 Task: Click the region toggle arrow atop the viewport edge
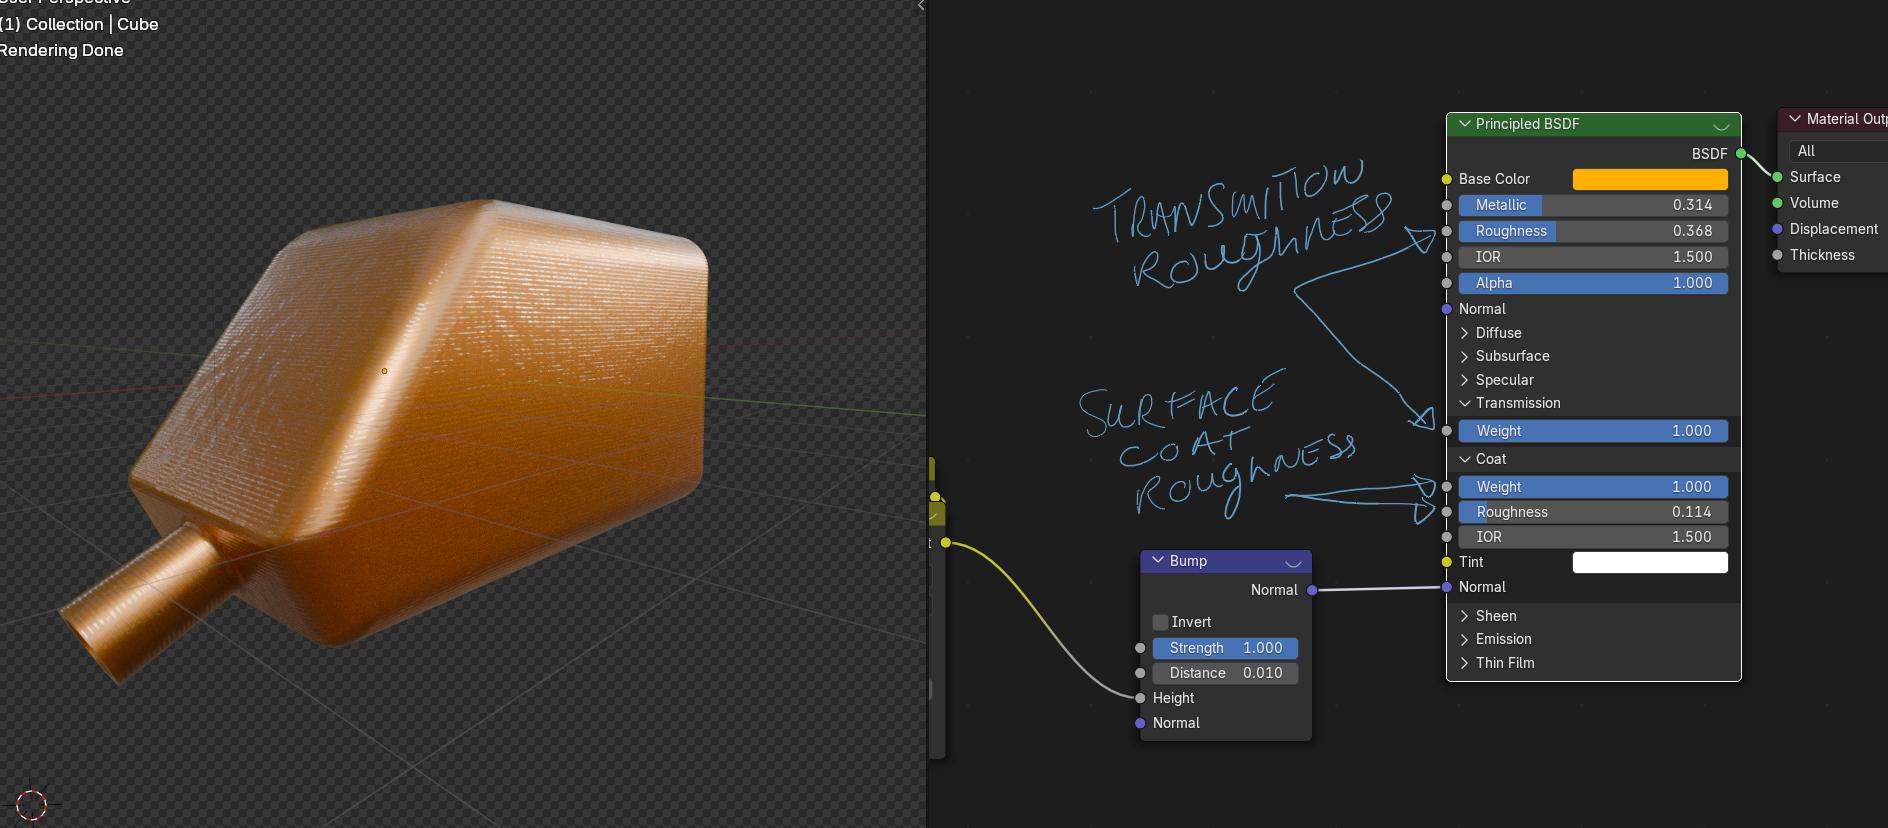pos(921,6)
